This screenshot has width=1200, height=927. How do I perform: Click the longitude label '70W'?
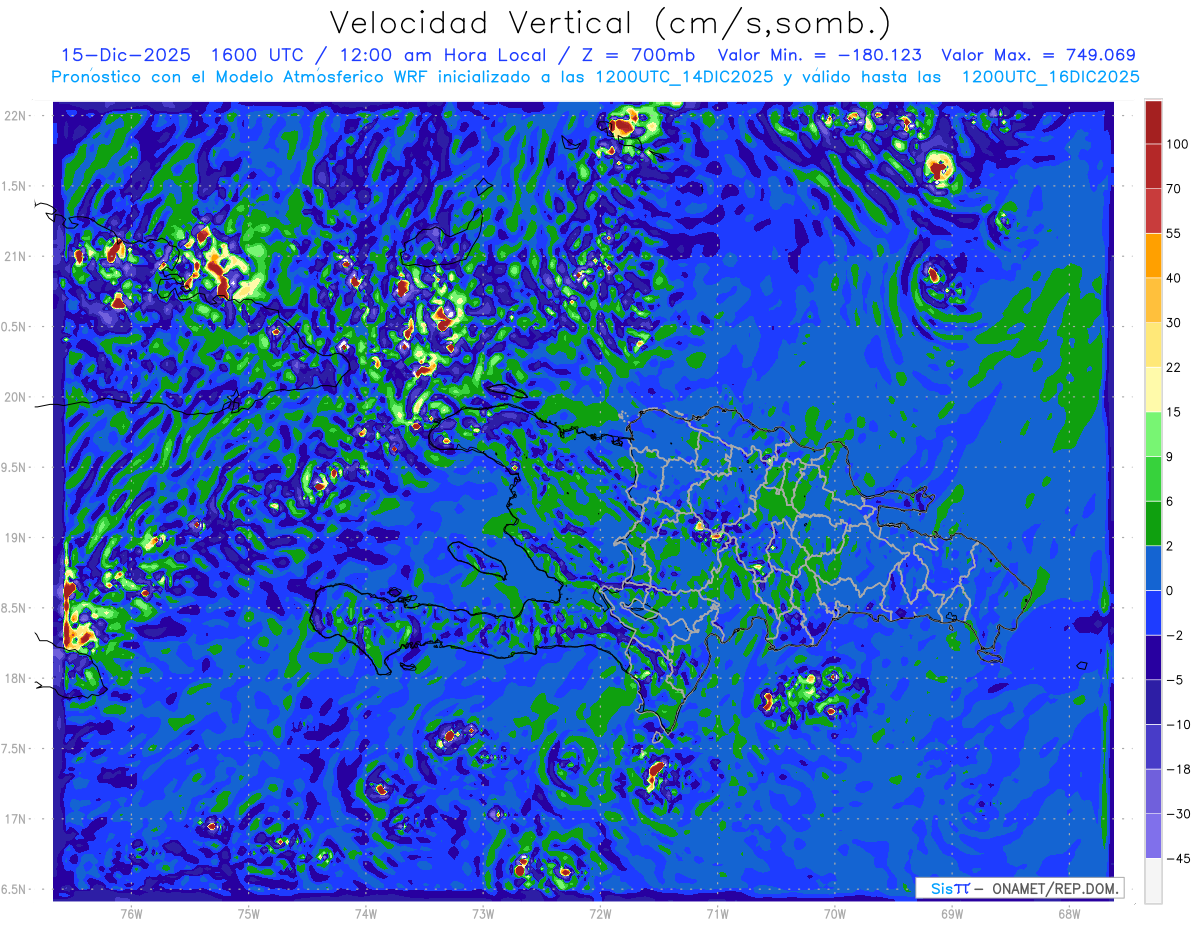pos(835,914)
